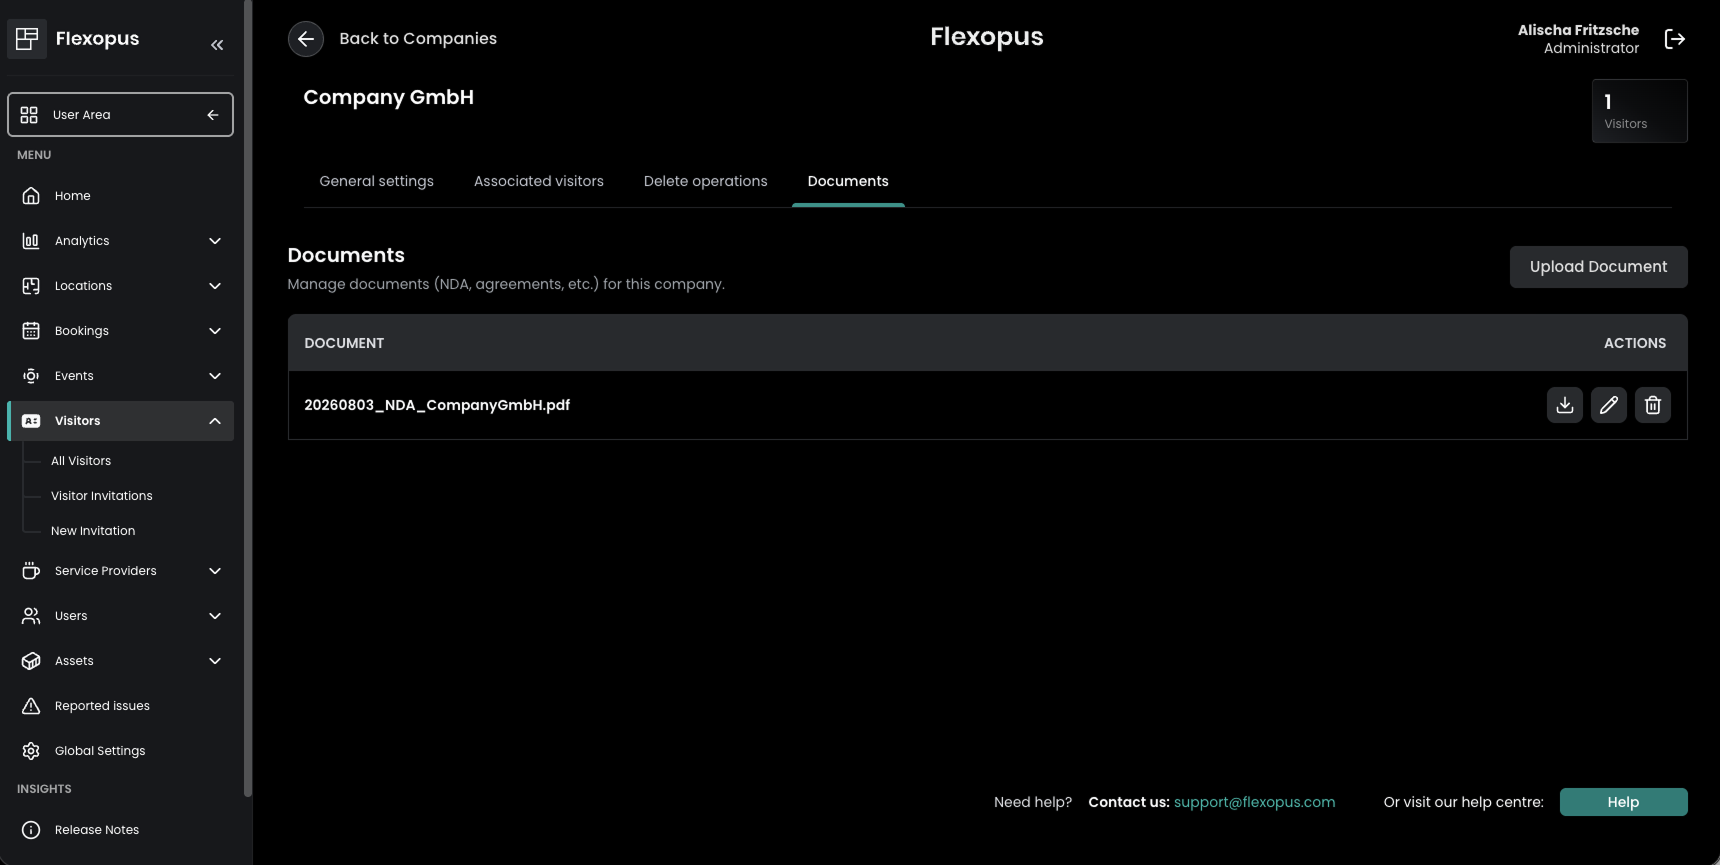Edit the NDA CompanyGmbH document
Screen dimensions: 1720x865
coord(1609,405)
